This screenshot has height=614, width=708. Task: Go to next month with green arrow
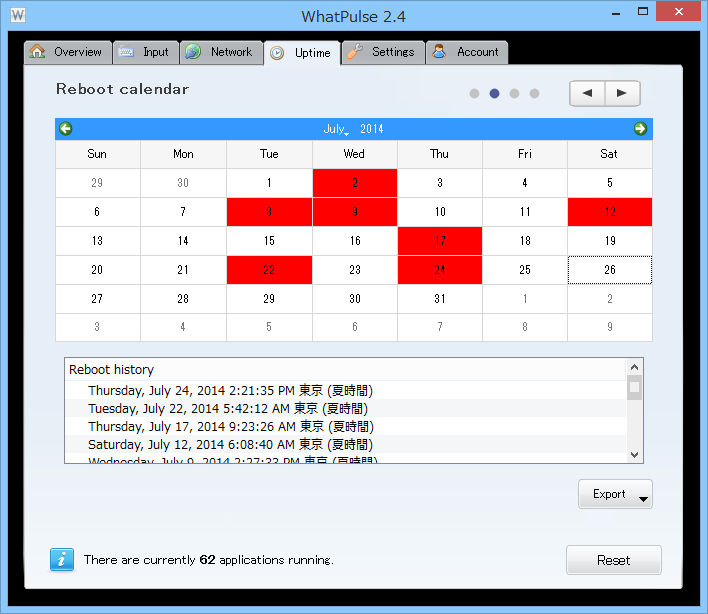[x=640, y=129]
